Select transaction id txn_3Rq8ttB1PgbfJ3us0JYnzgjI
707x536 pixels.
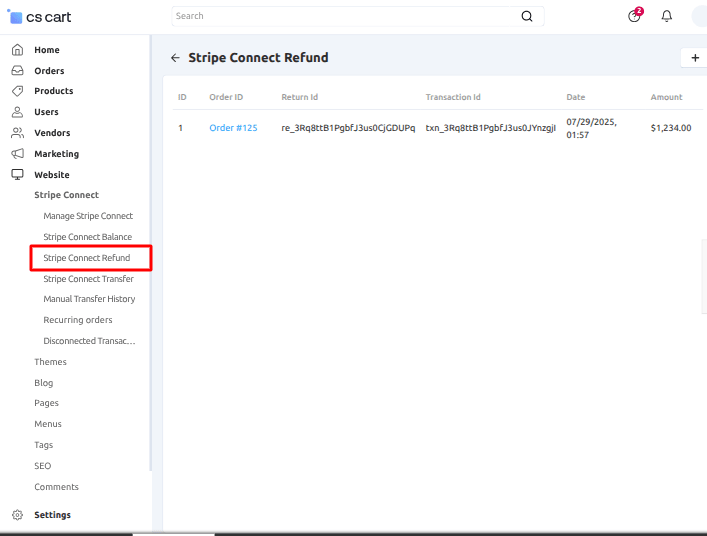coord(491,128)
